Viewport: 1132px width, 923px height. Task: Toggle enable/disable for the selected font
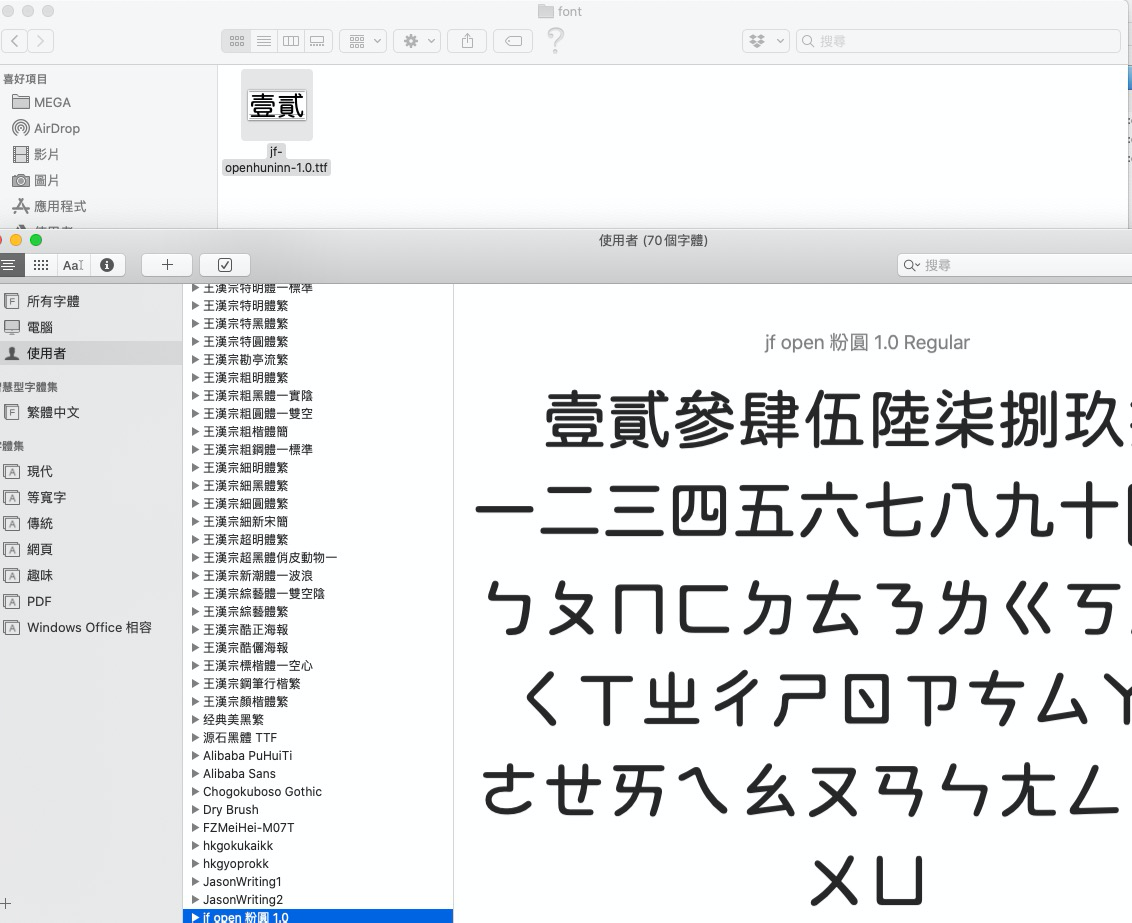tap(225, 265)
